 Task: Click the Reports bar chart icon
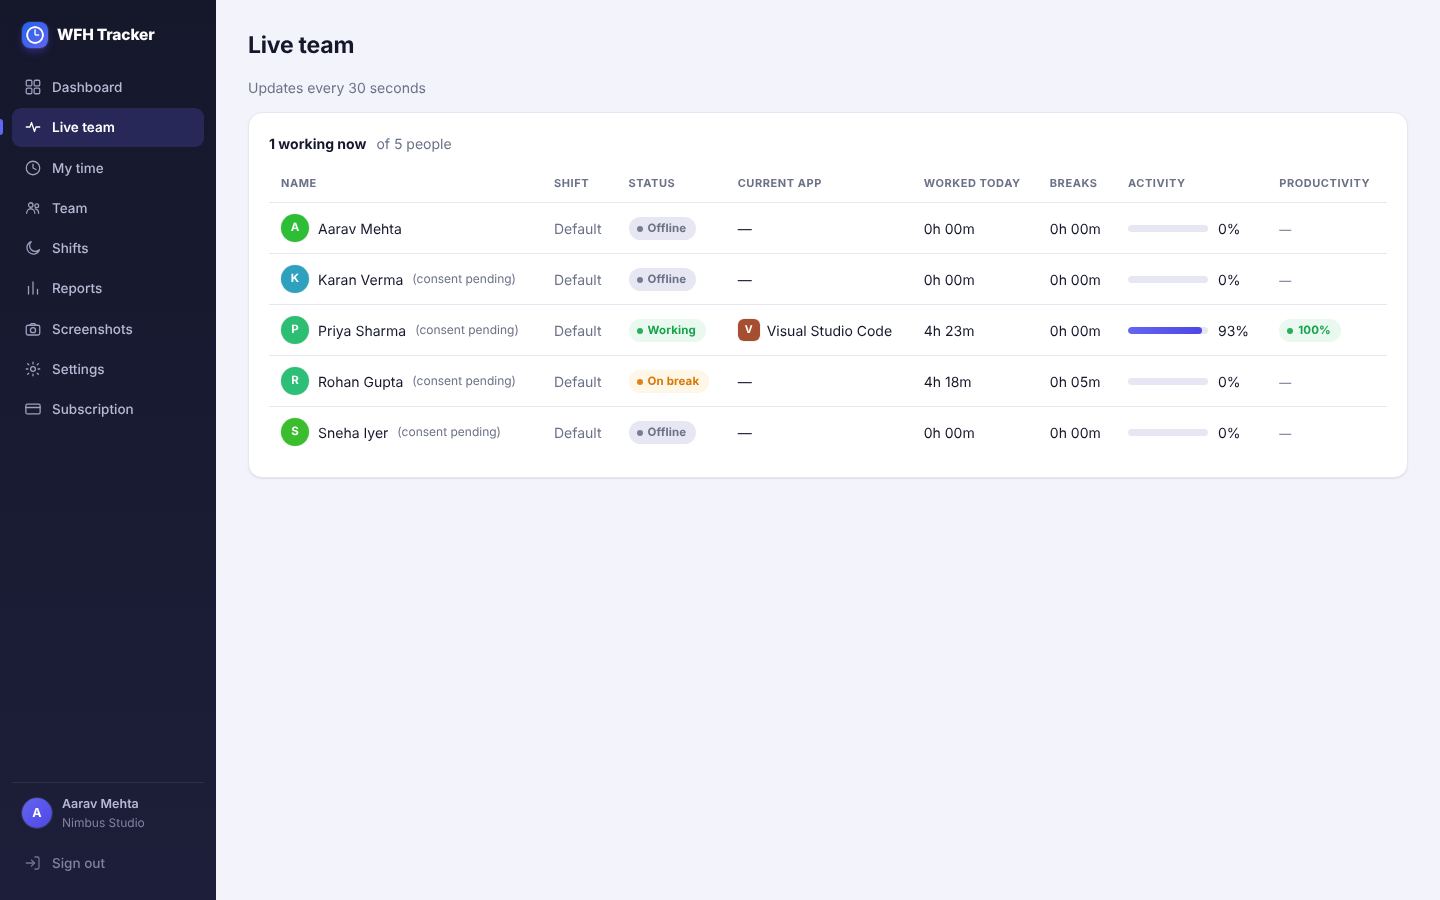click(x=33, y=288)
